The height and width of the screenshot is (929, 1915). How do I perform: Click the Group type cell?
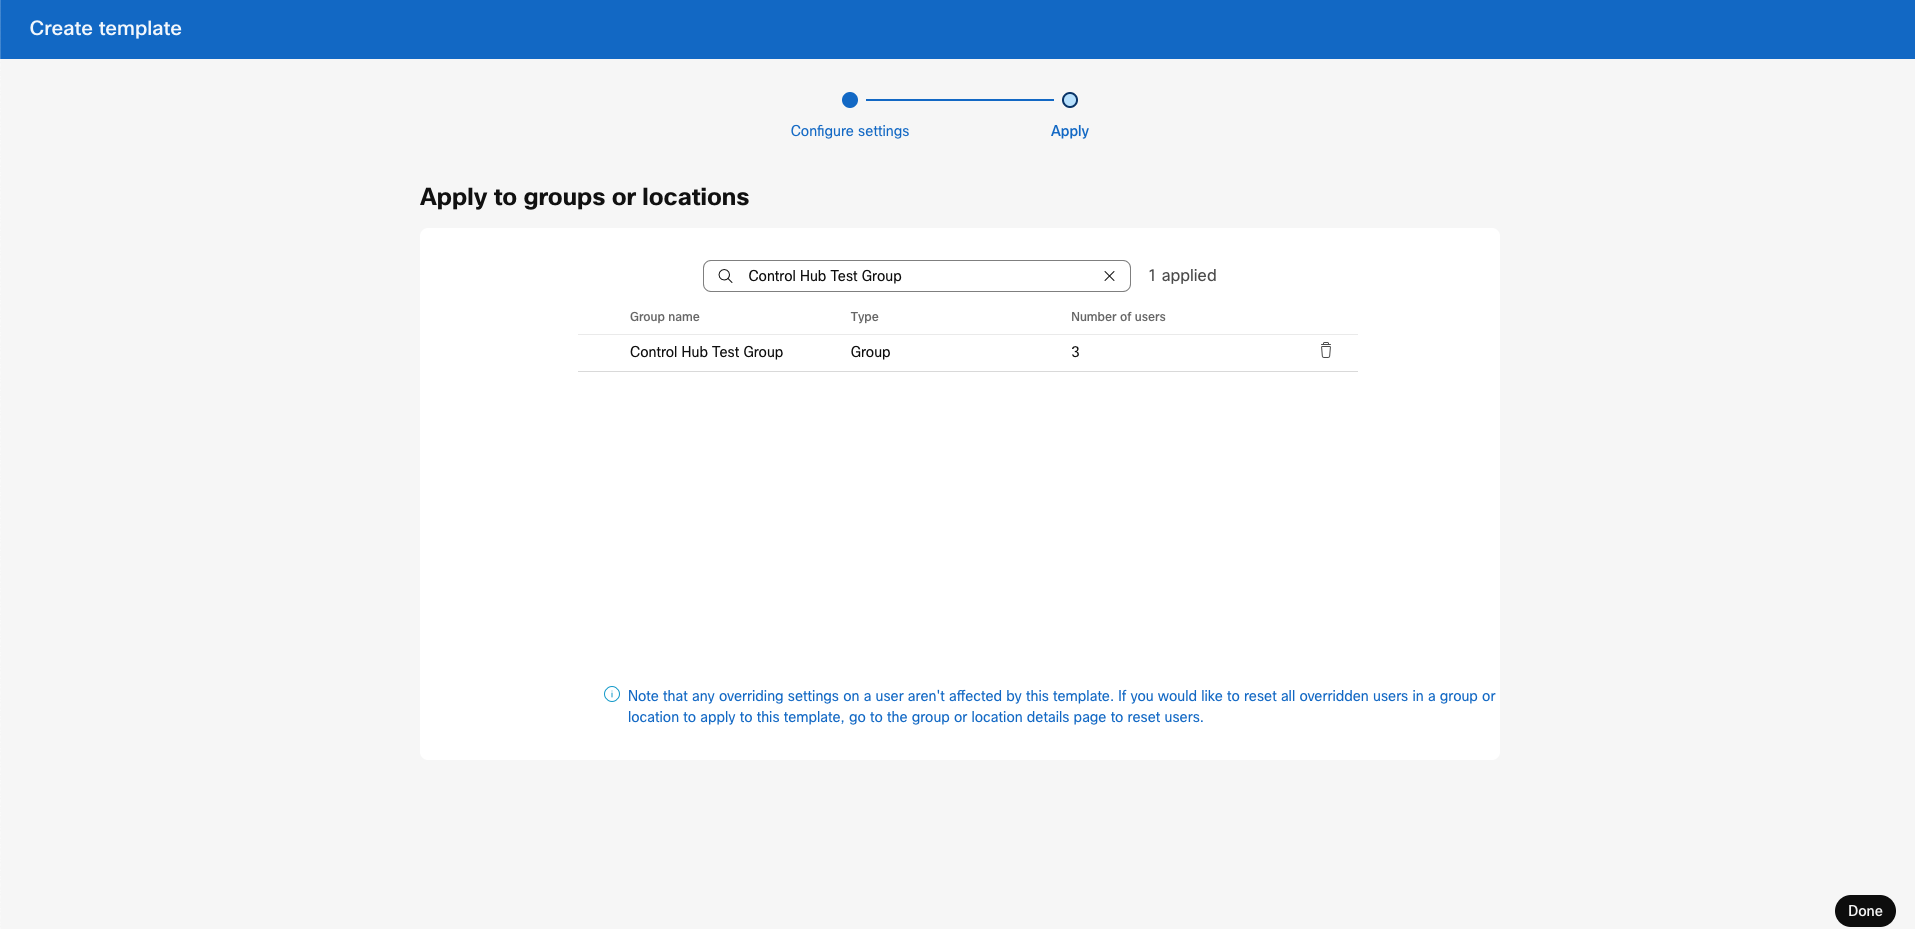coord(870,352)
